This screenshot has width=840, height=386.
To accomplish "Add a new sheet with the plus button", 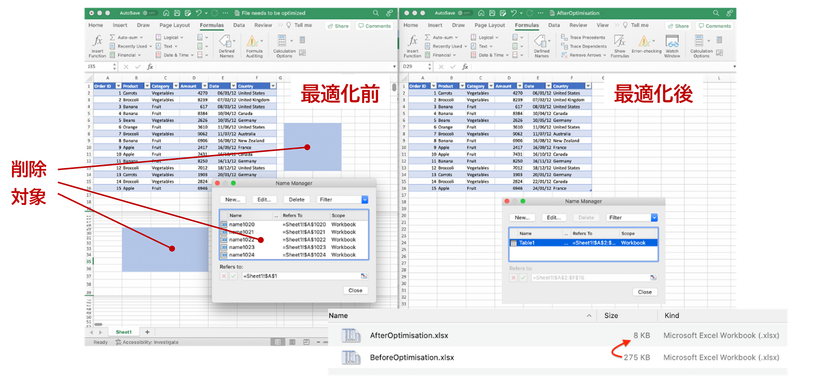I will click(x=147, y=332).
